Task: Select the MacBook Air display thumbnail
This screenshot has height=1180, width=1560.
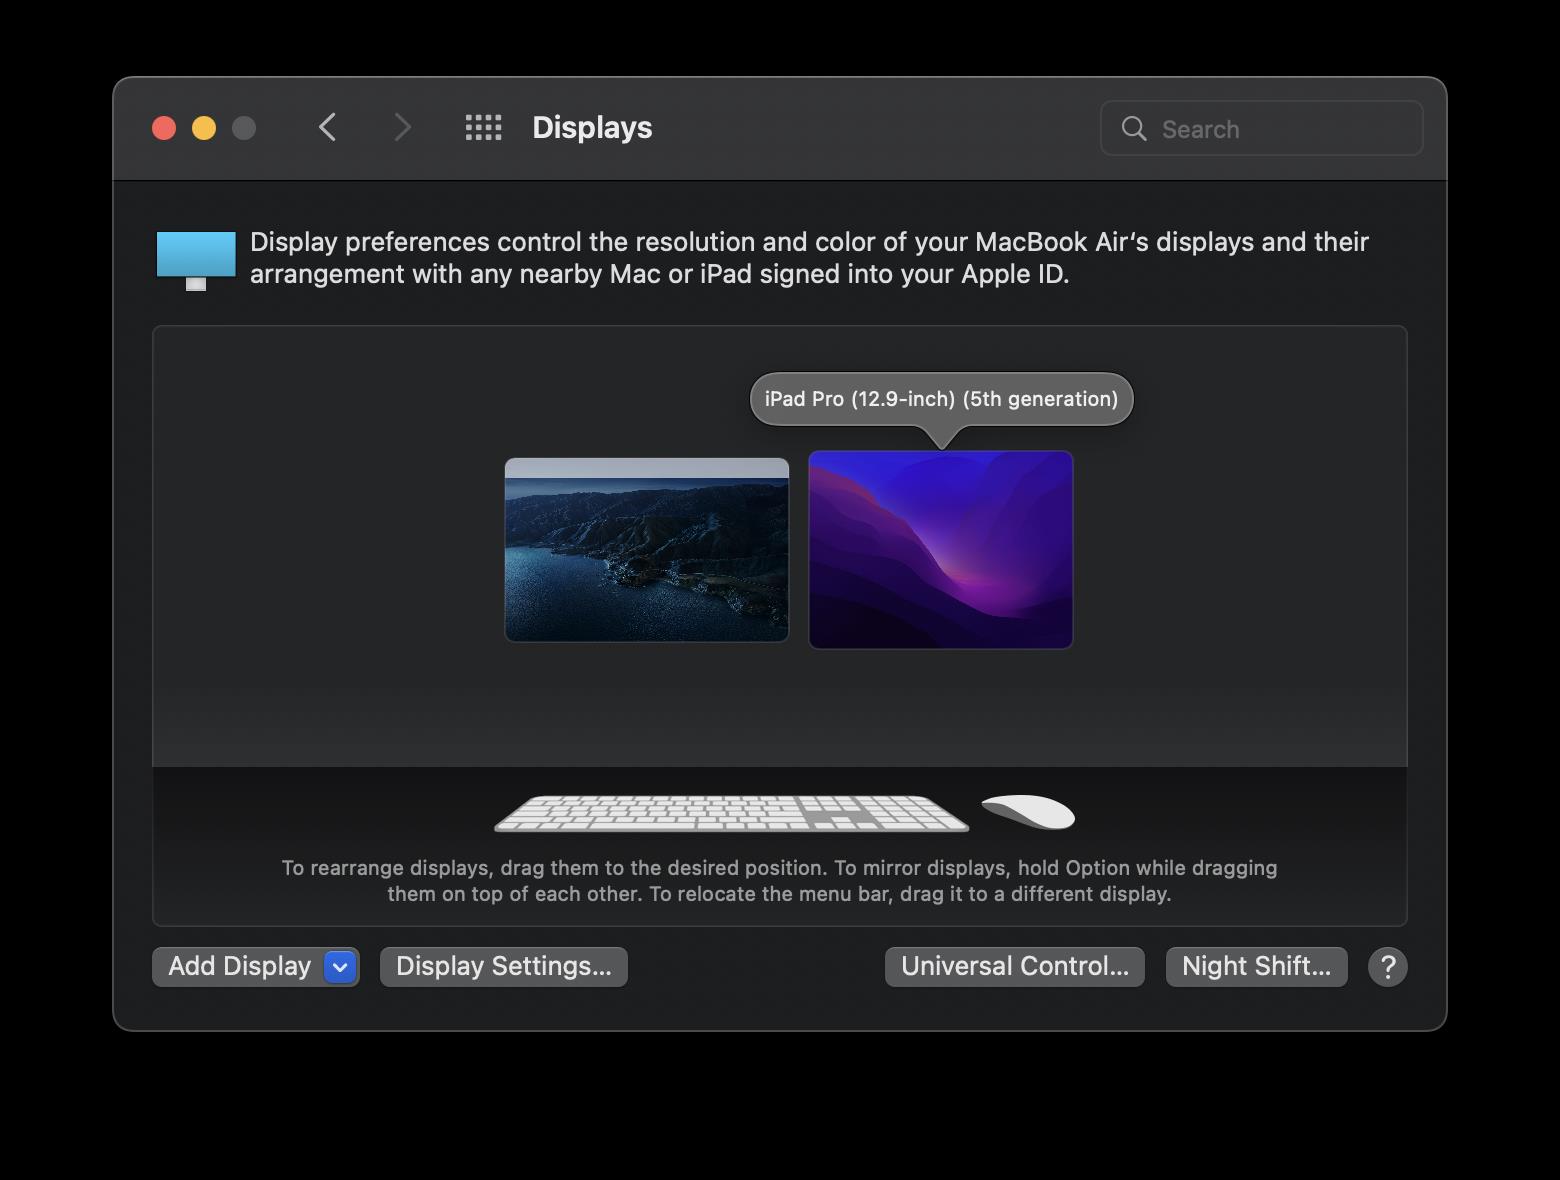Action: 646,560
